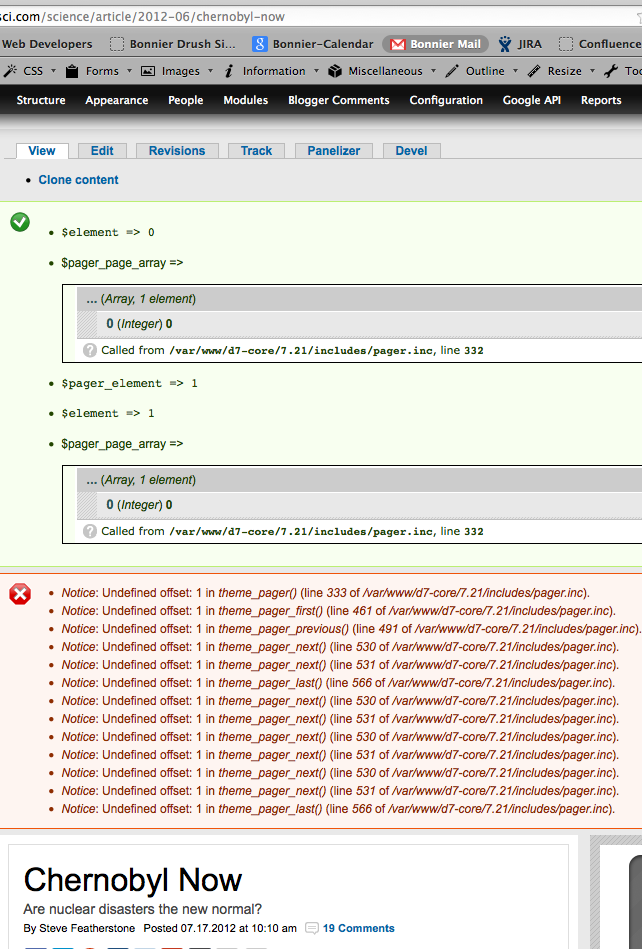Click the comments speech bubble icon

coord(312,928)
